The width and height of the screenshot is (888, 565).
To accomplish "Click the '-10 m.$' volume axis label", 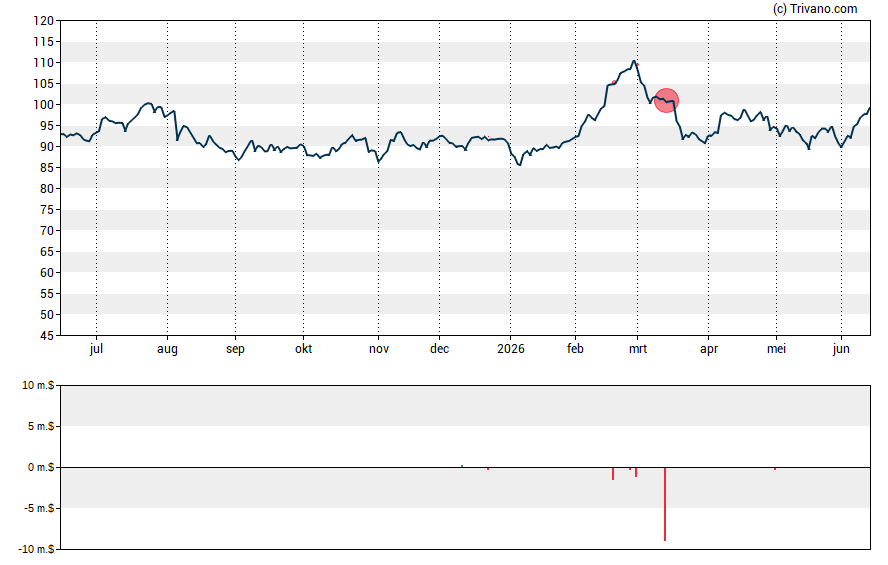I will (37, 549).
